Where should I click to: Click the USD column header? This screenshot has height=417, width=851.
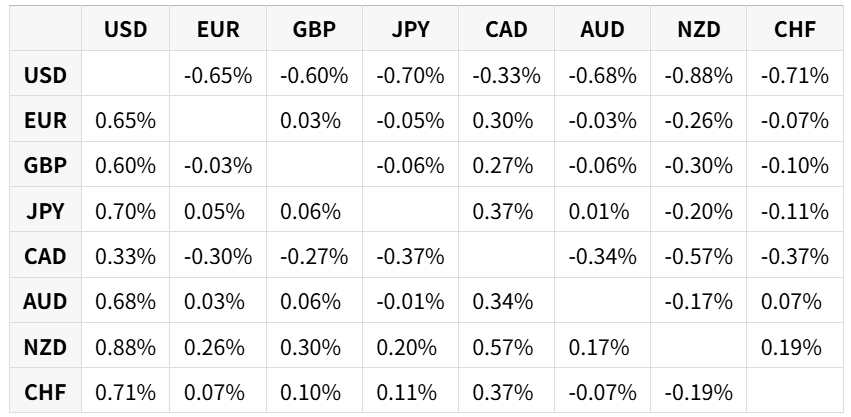[125, 28]
